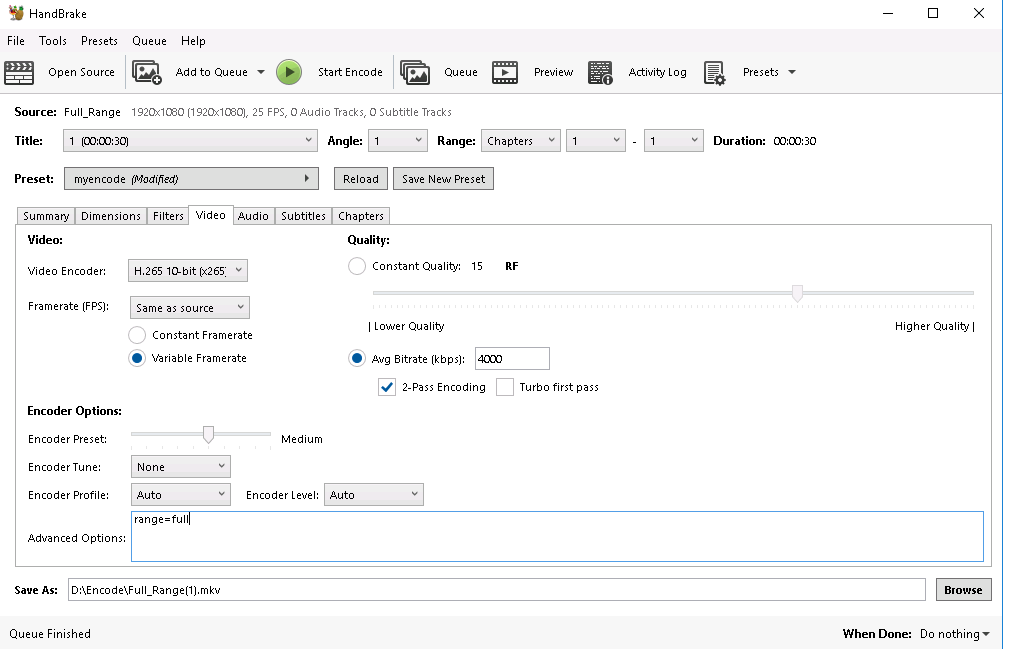The width and height of the screenshot is (1009, 649).
Task: Click the Start Encode label
Action: coord(350,72)
